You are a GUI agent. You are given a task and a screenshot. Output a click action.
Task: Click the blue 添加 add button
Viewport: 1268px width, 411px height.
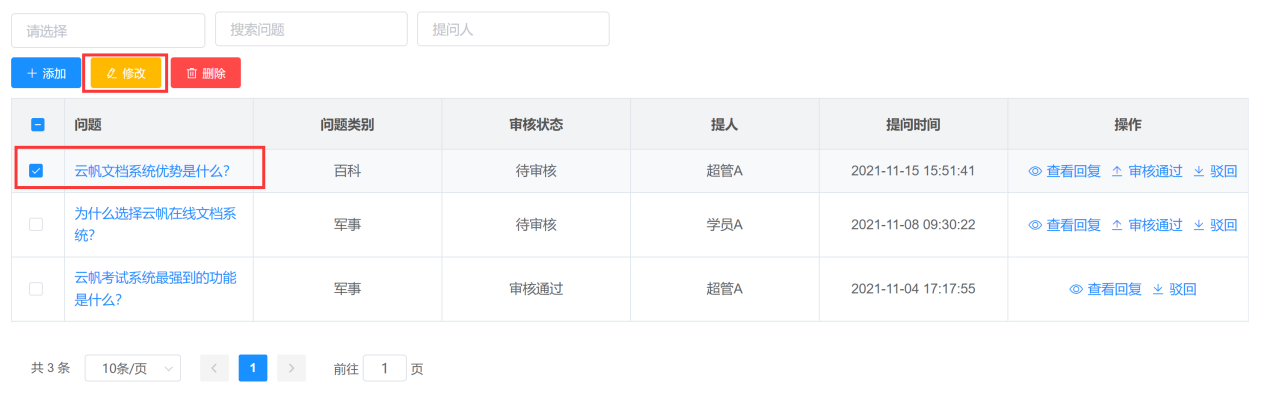(46, 73)
